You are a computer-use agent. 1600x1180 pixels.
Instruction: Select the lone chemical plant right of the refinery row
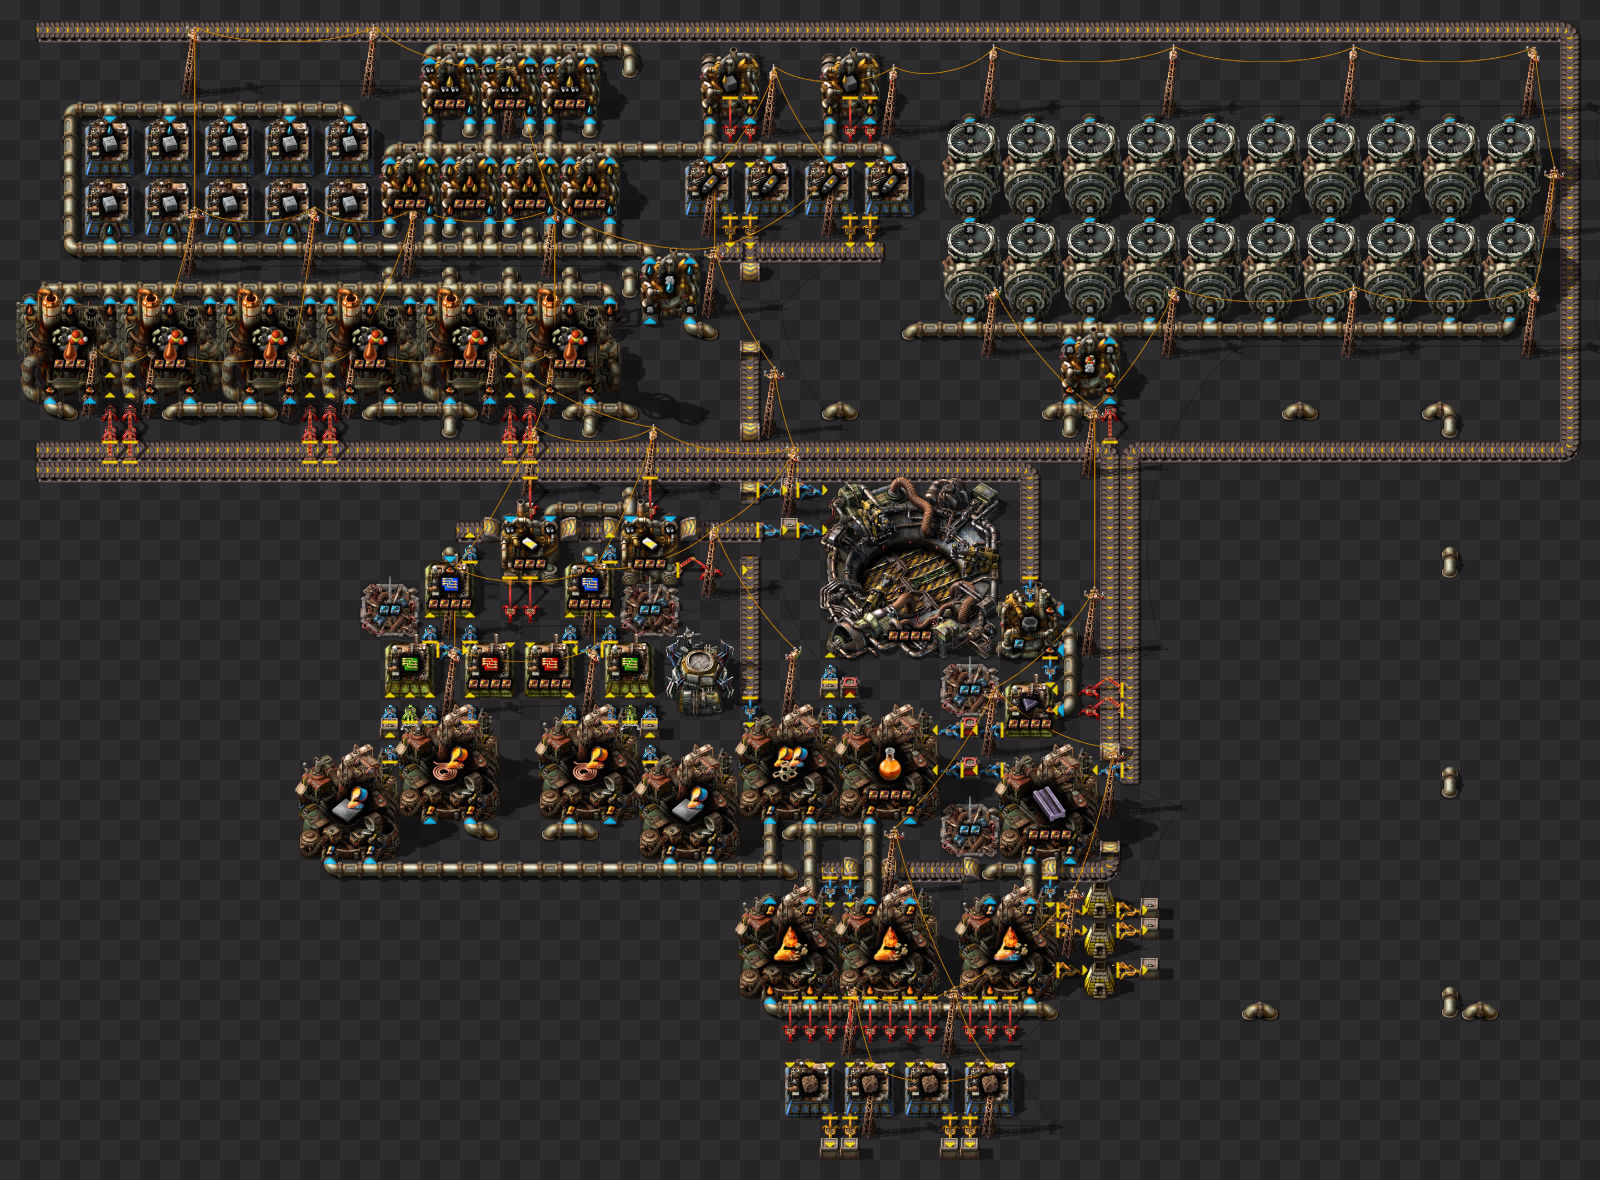669,285
